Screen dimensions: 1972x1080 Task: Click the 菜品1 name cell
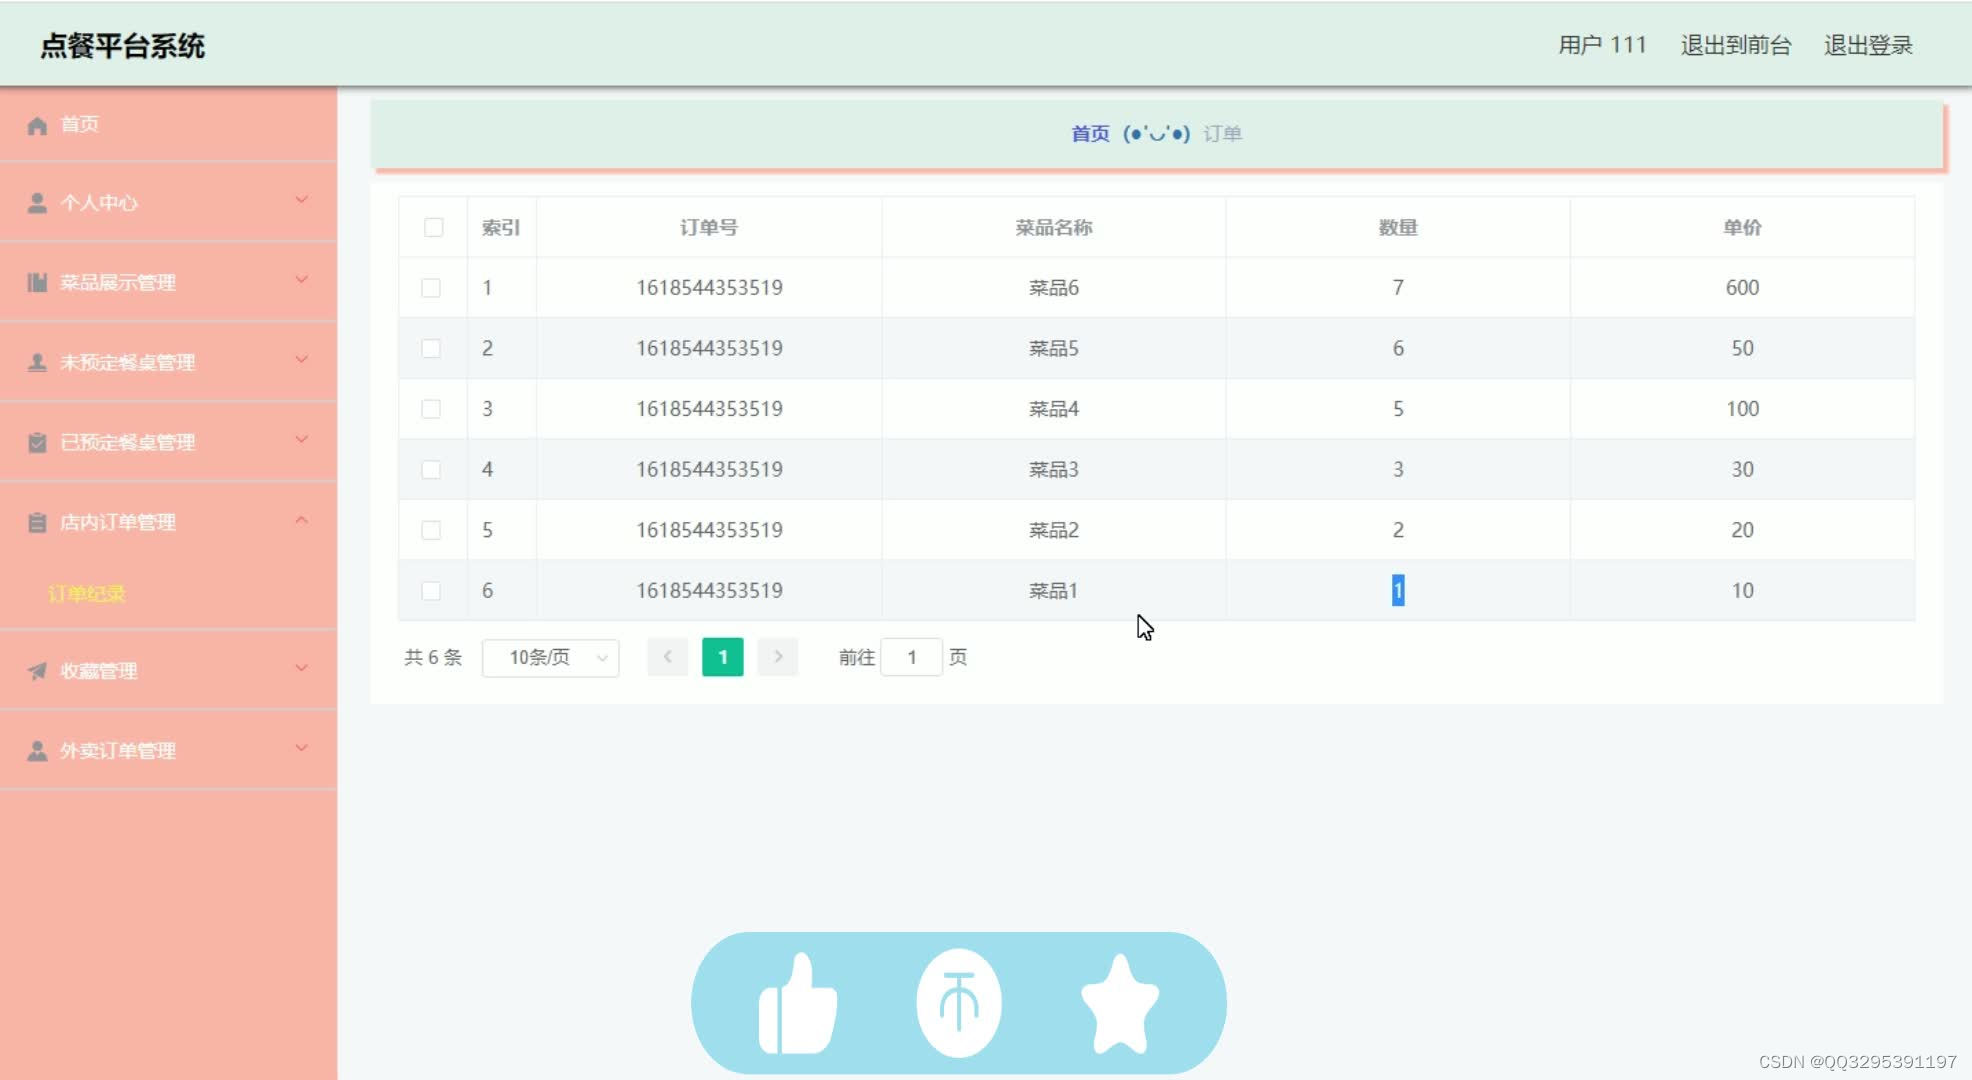(1054, 591)
